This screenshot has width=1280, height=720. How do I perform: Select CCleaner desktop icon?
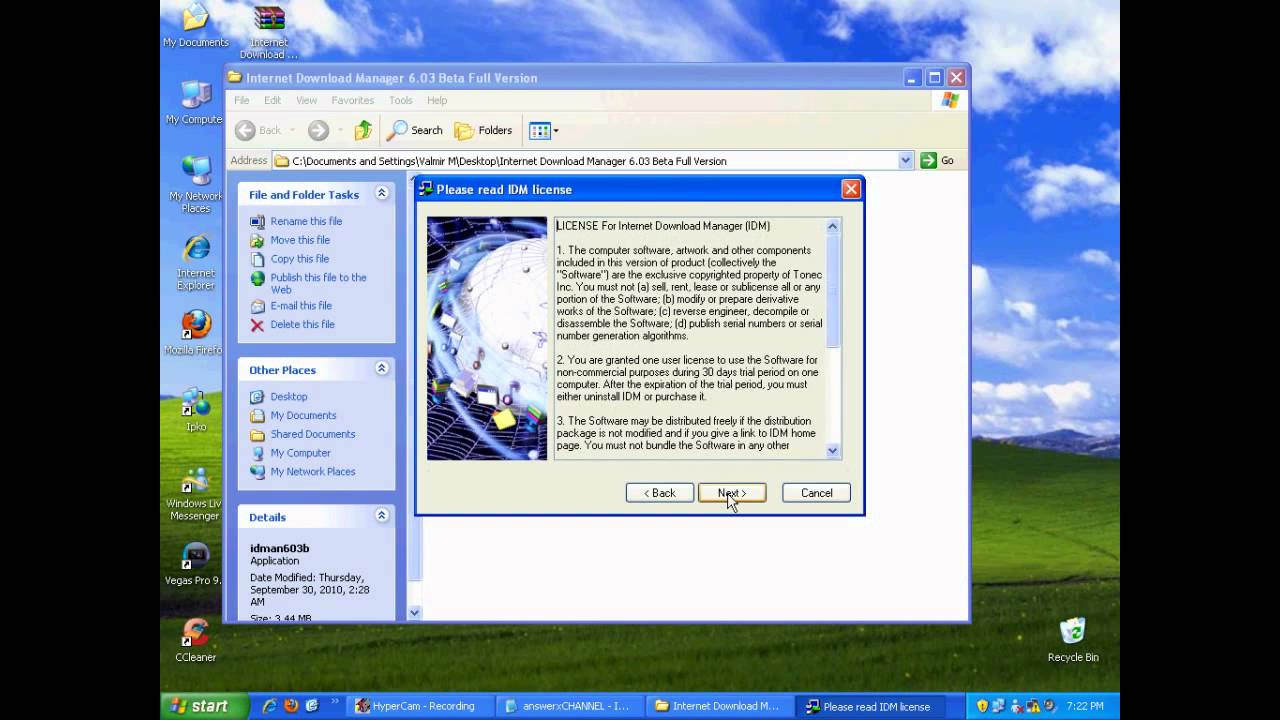tap(196, 641)
